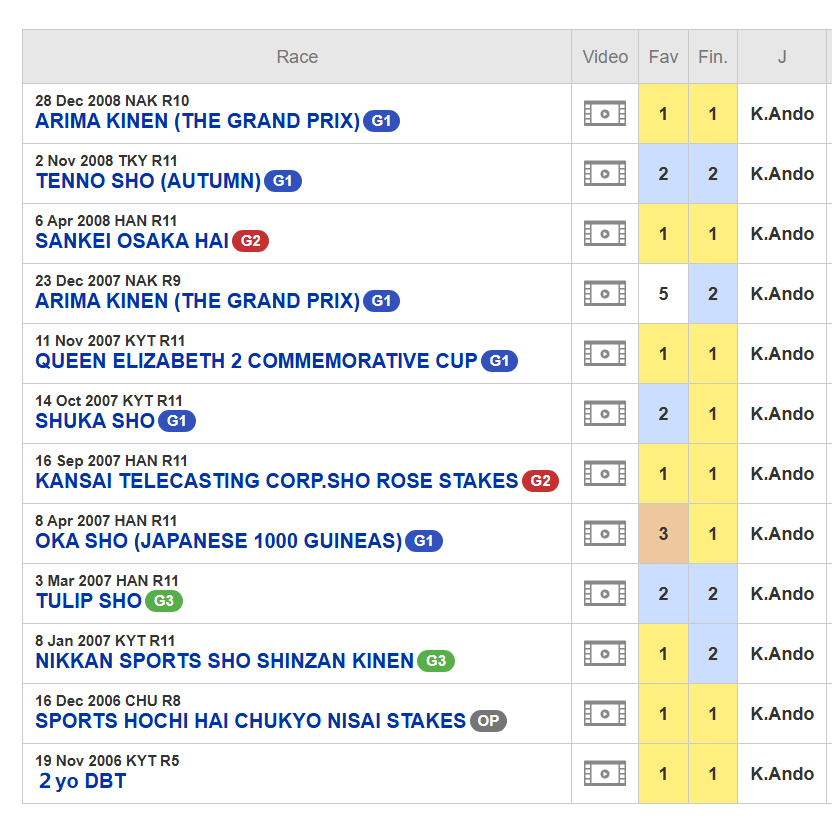Image resolution: width=832 pixels, height=822 pixels.
Task: Play video for Queen Elizabeth 2 Commemorative Cup
Action: coord(604,353)
